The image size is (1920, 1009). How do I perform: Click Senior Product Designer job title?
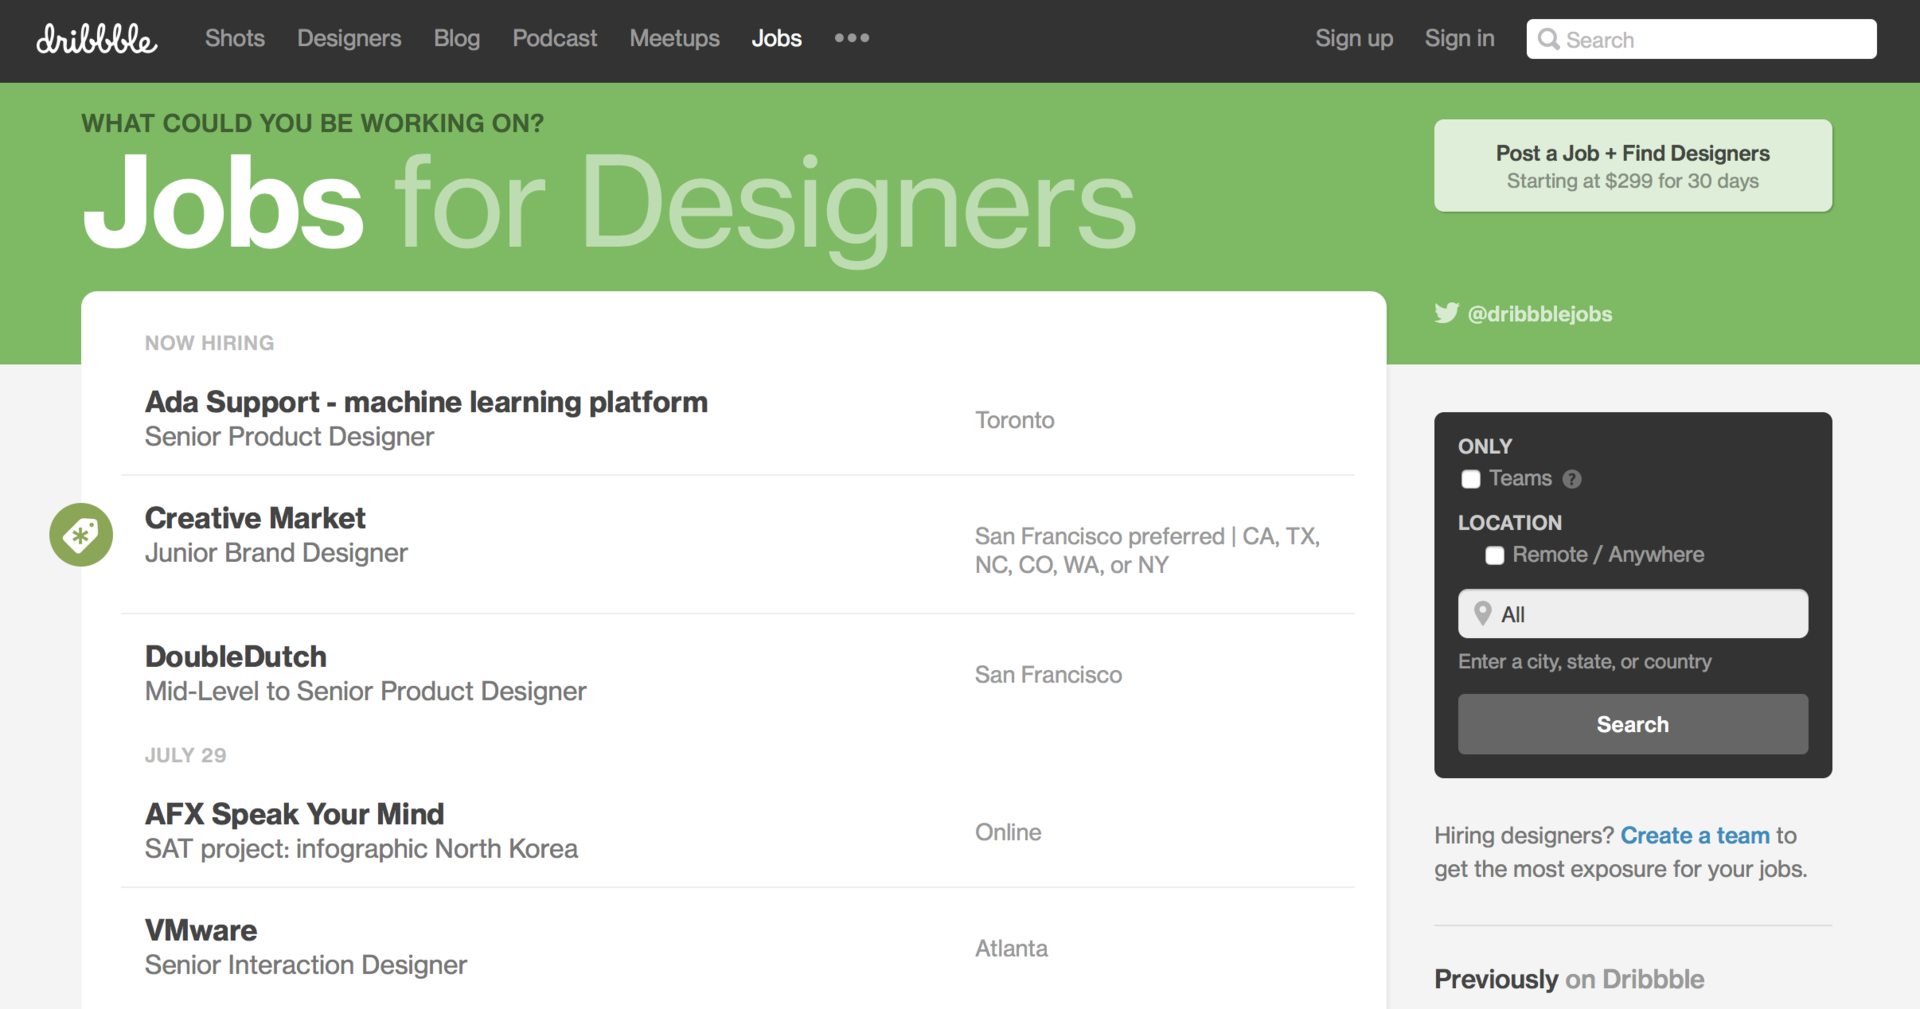point(289,437)
